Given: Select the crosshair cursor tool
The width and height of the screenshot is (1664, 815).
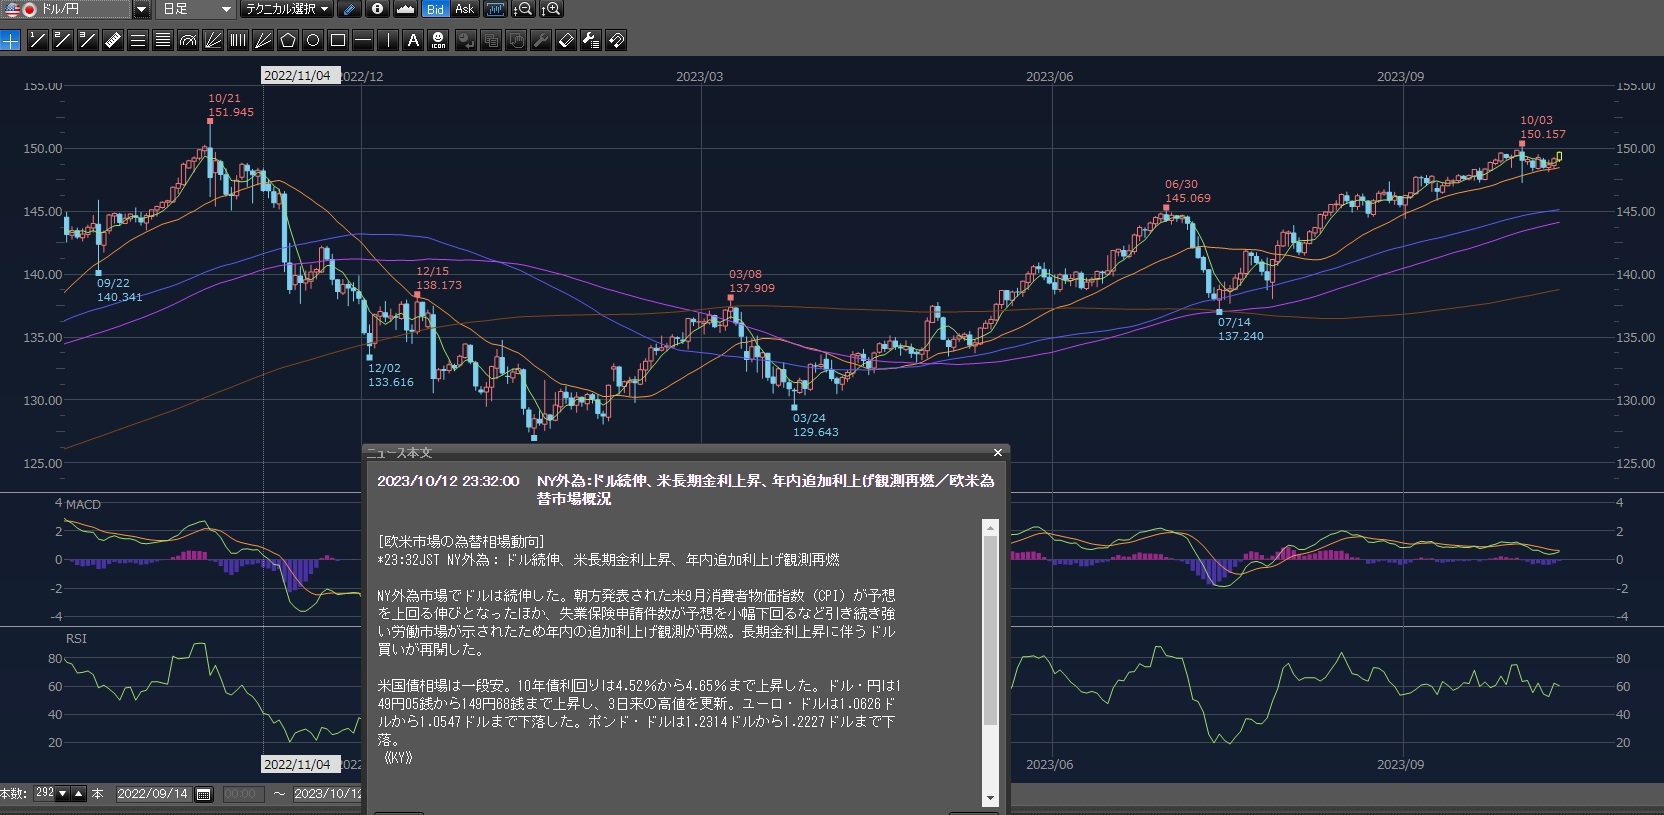Looking at the screenshot, I should (10, 40).
